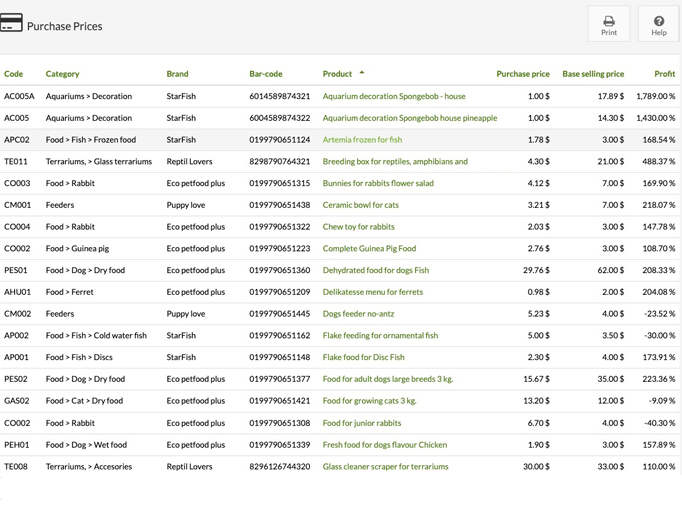Click category Food > Fish > Cold water fish
Viewport: 682px width, 518px height.
(96, 335)
